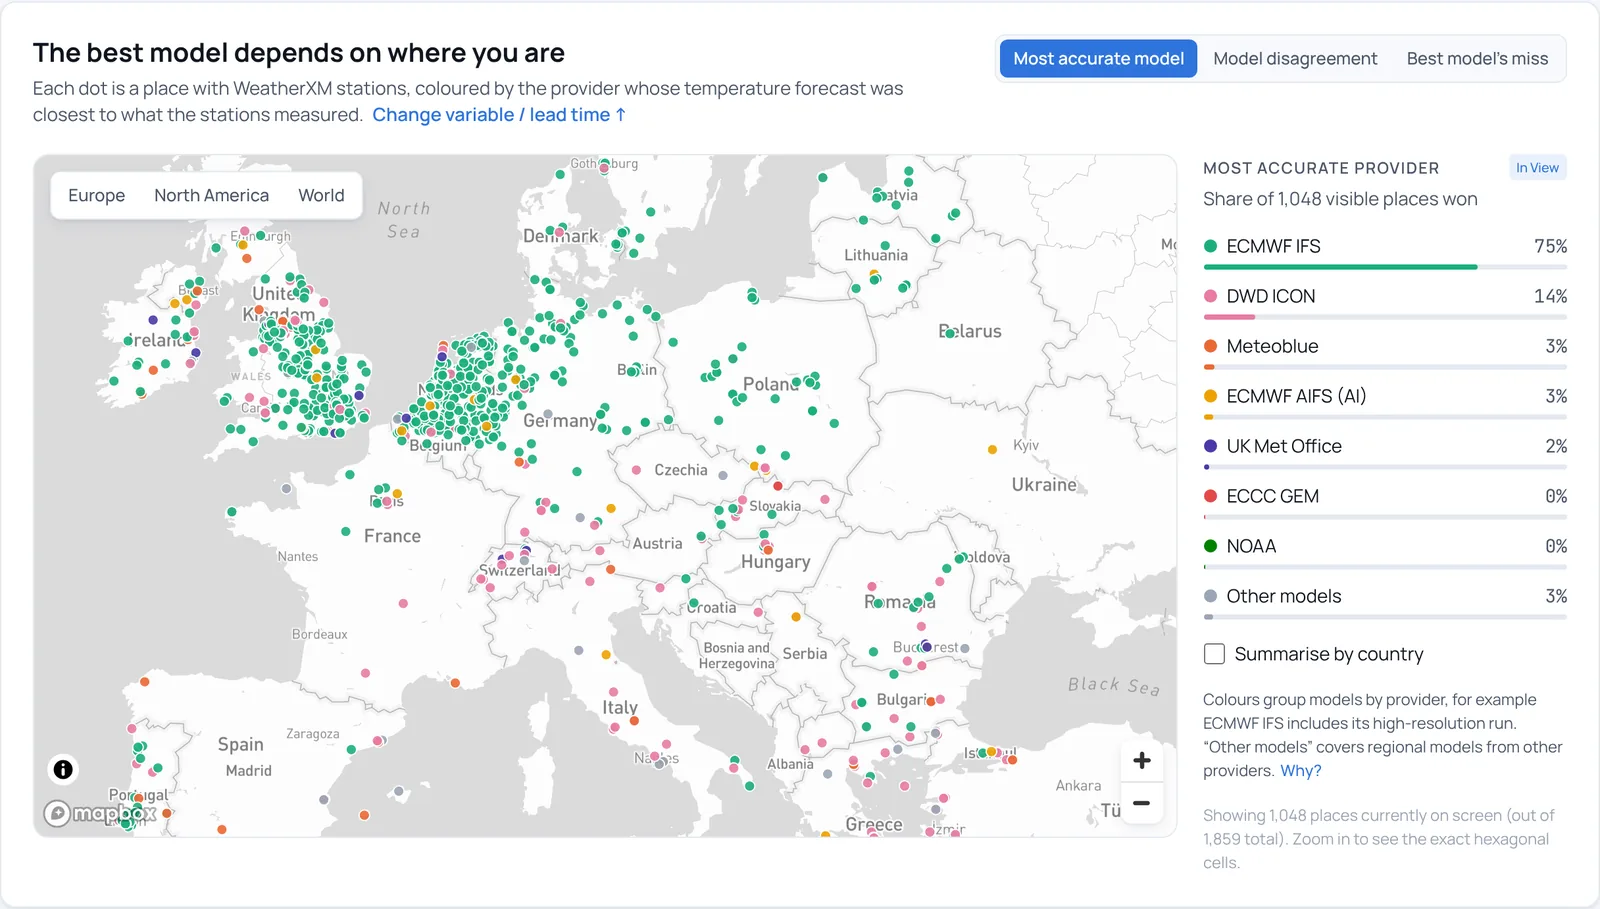Click the MOST ACCURATE PROVIDER heading
The image size is (1600, 909).
pos(1321,168)
